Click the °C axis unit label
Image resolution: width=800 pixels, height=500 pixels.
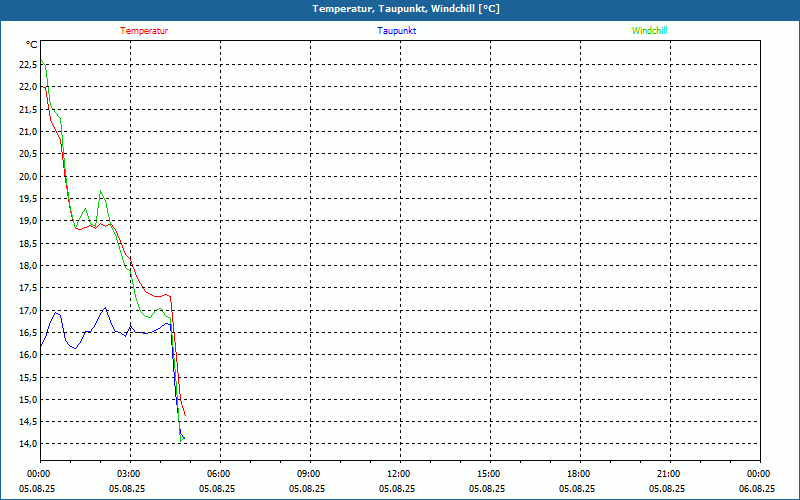point(32,45)
